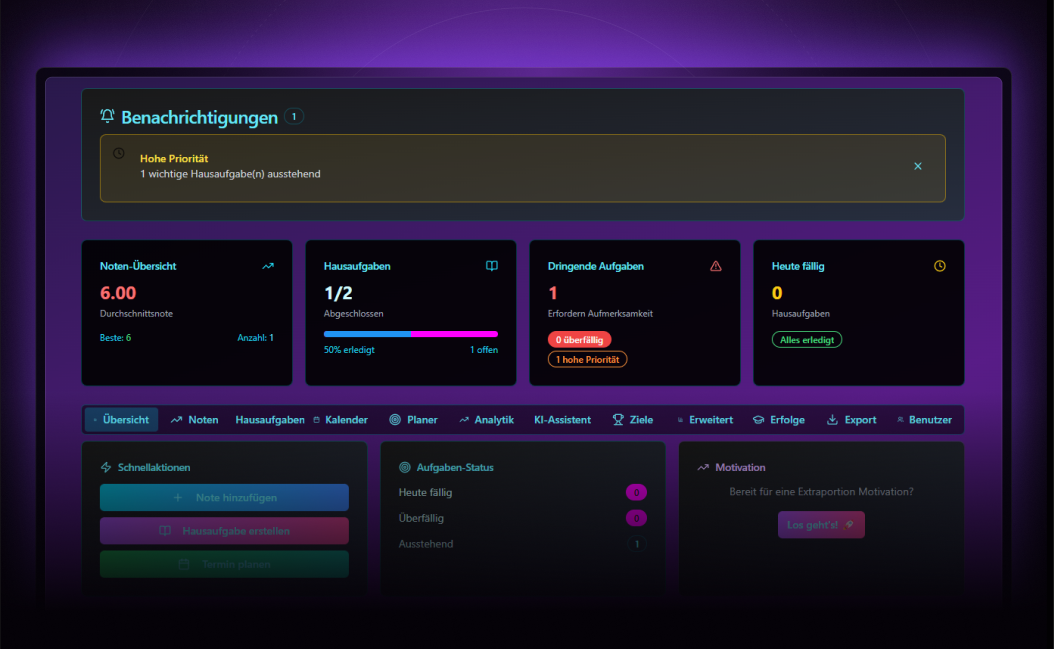Screen dimensions: 1054x649
Task: Open the Erweitert options
Action: coord(705,419)
